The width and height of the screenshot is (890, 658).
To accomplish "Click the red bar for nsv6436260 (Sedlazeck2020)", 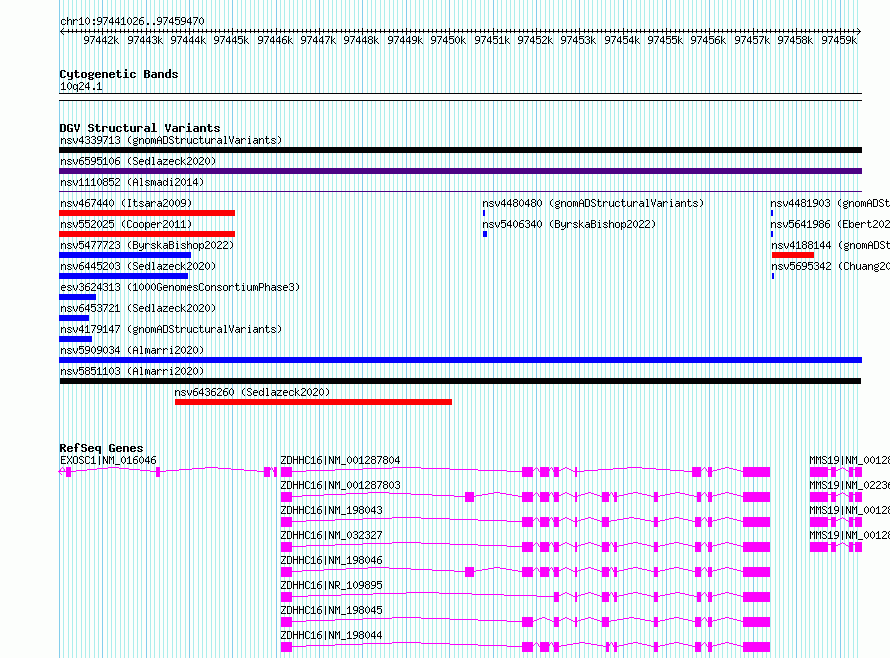I will coord(313,402).
